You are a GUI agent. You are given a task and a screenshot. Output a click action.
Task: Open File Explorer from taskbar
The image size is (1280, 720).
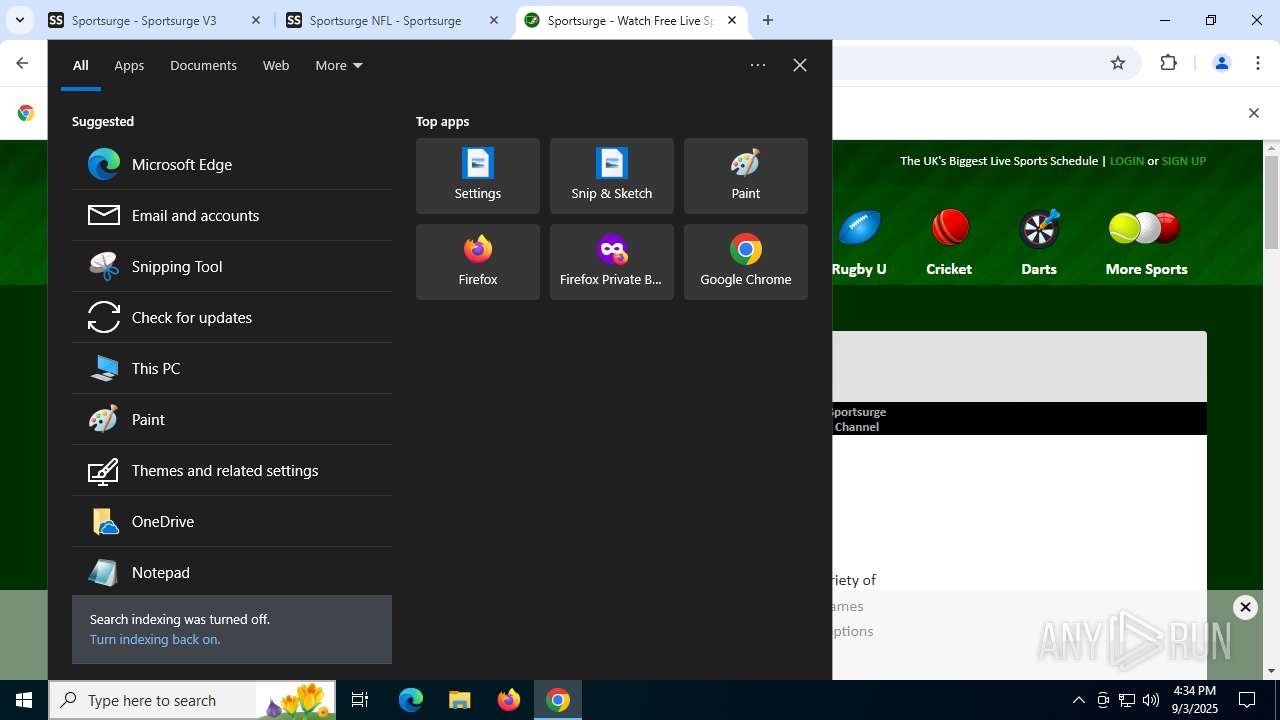460,700
